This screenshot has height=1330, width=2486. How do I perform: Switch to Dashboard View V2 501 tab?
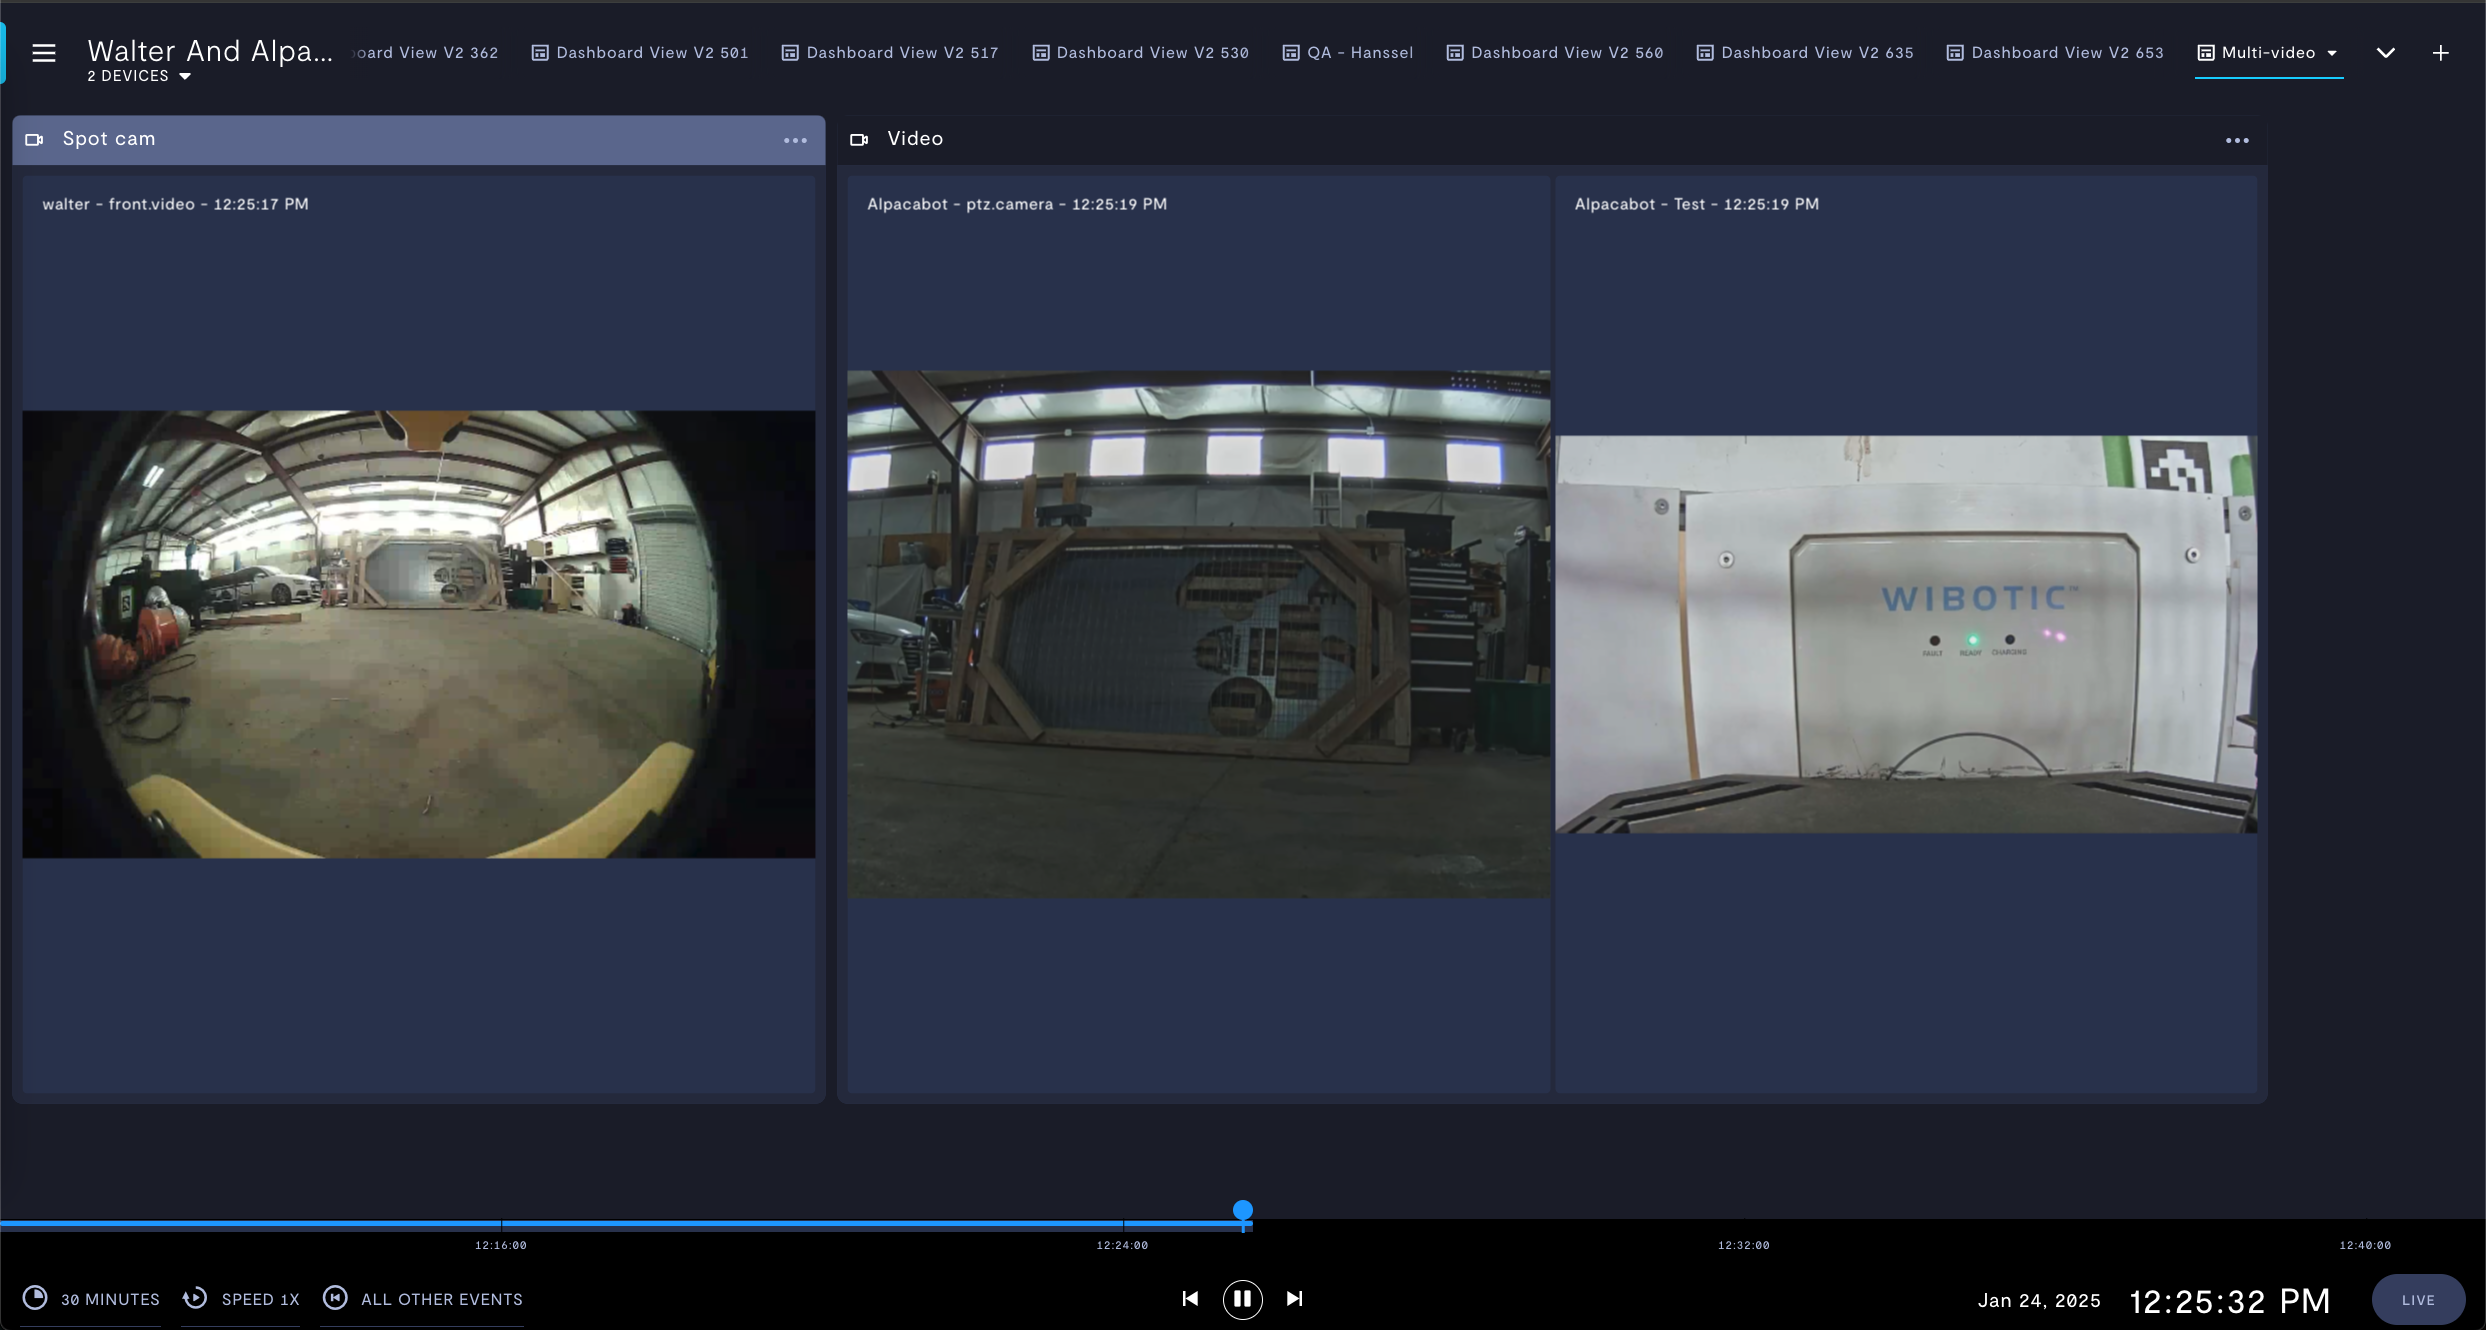pyautogui.click(x=640, y=53)
